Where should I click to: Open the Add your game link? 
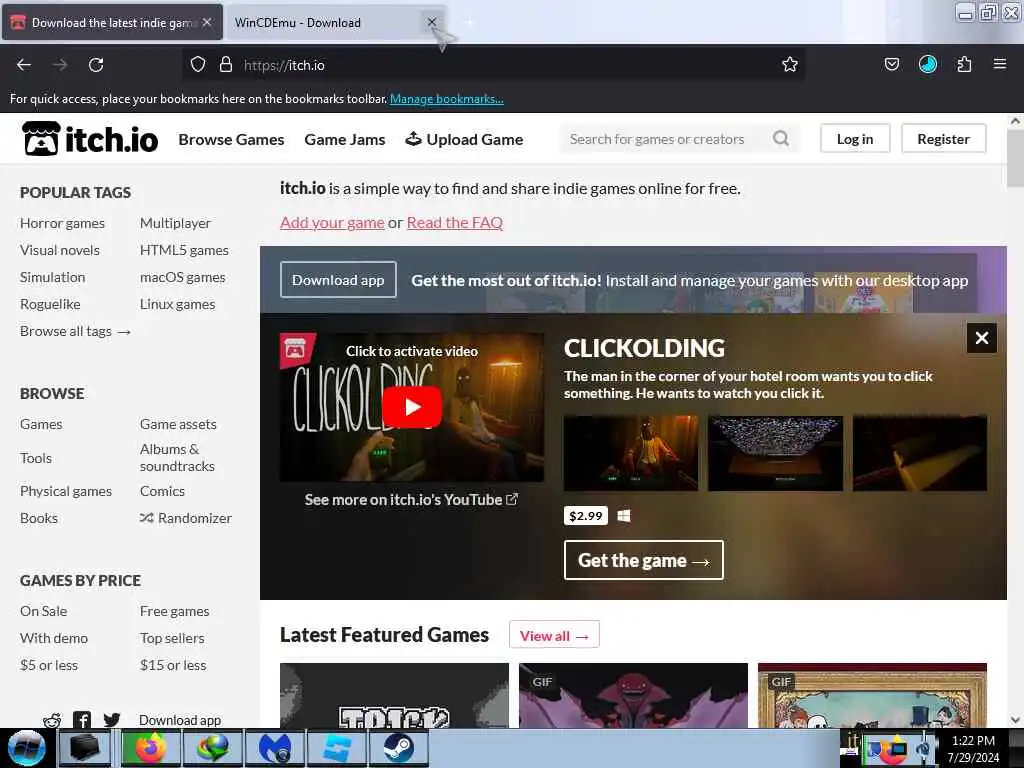click(332, 222)
